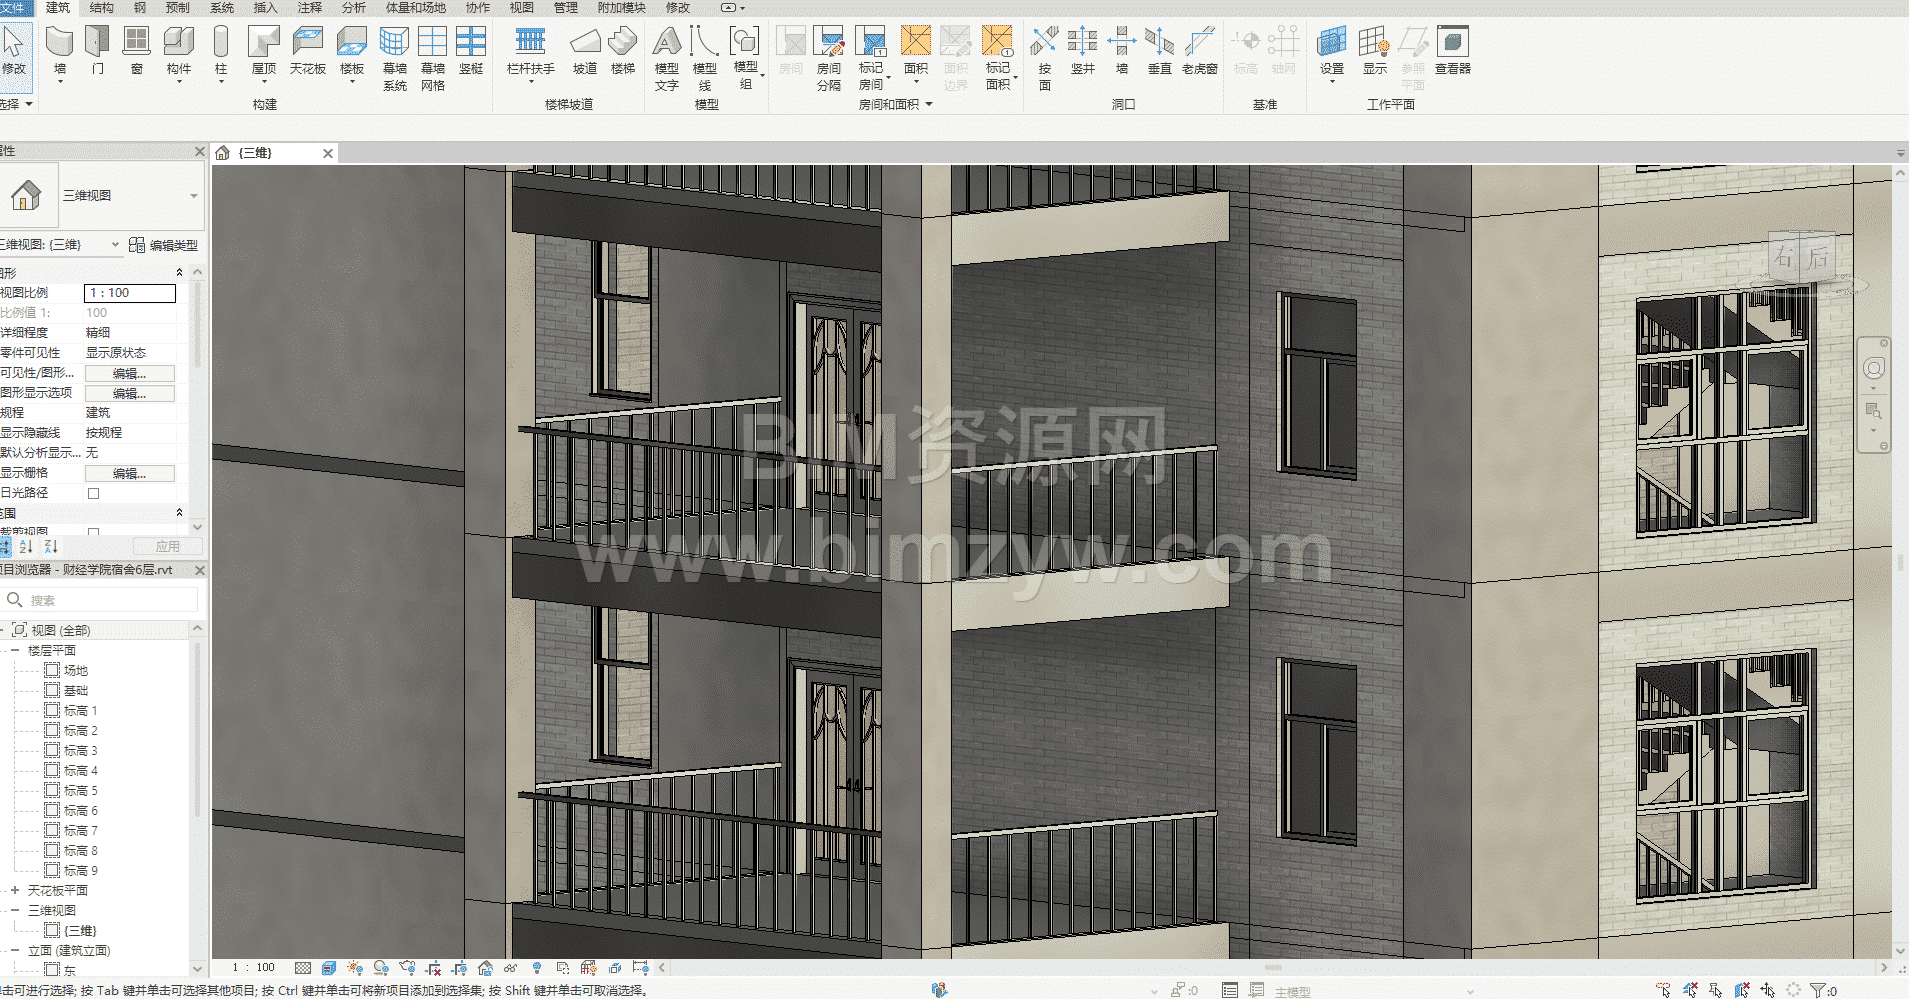The image size is (1909, 999).
Task: Select the Shaft opening (竖井) tool
Action: click(1083, 52)
